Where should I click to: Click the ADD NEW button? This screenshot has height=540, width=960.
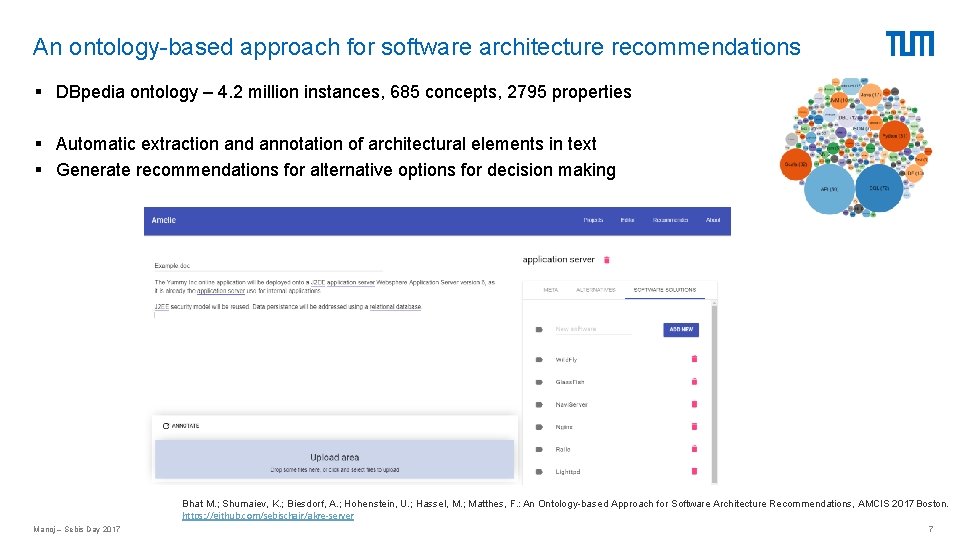click(x=681, y=329)
